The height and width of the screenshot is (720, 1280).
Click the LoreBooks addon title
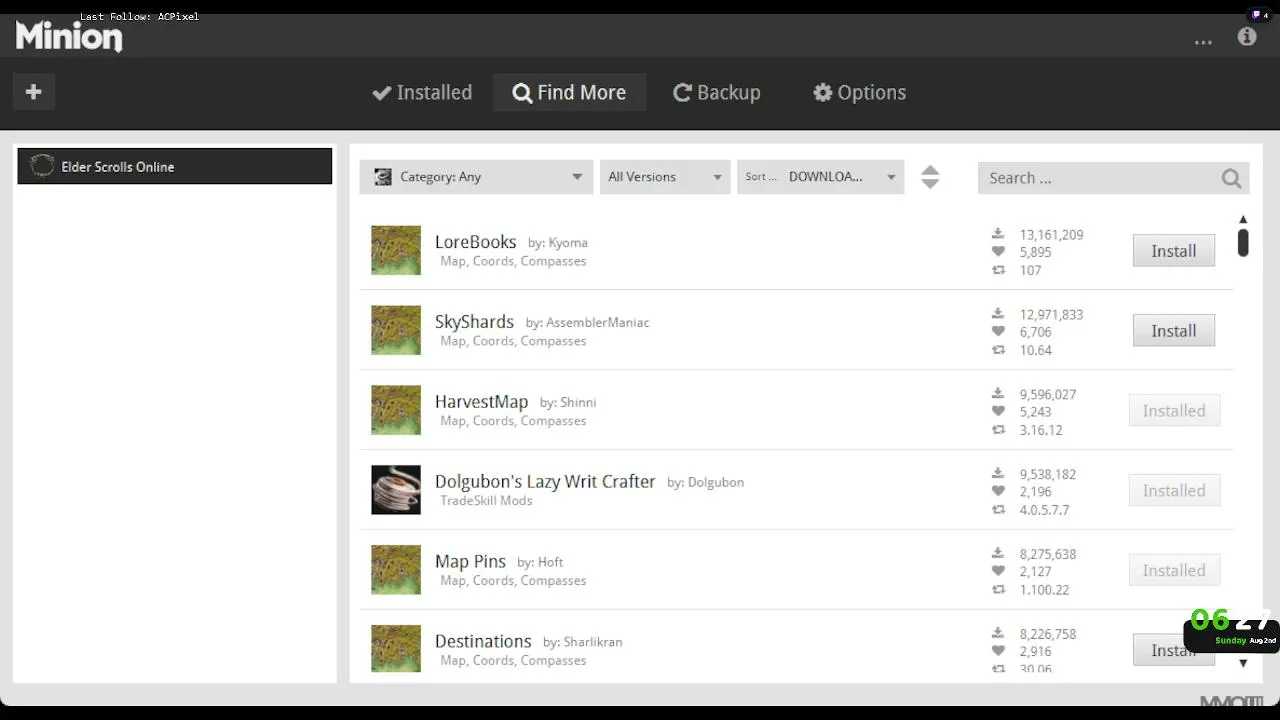point(475,242)
